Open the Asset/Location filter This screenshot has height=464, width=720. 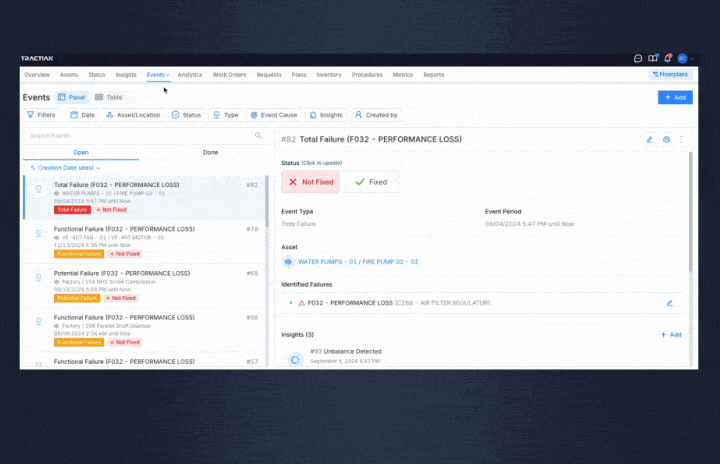tap(133, 115)
